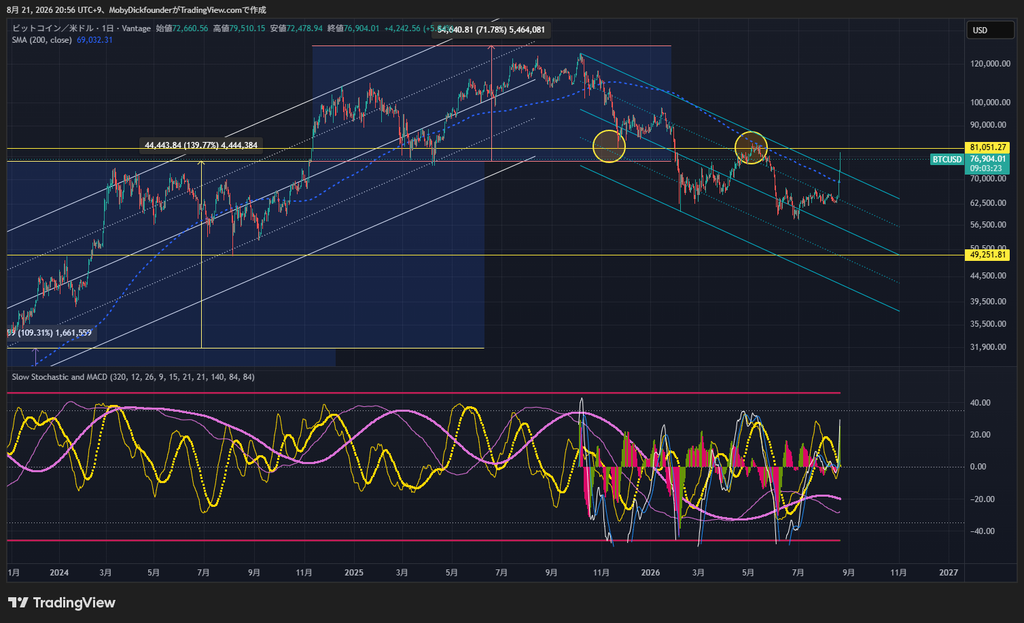Click the 44,443.84 (139.77%) measurement label

click(201, 145)
